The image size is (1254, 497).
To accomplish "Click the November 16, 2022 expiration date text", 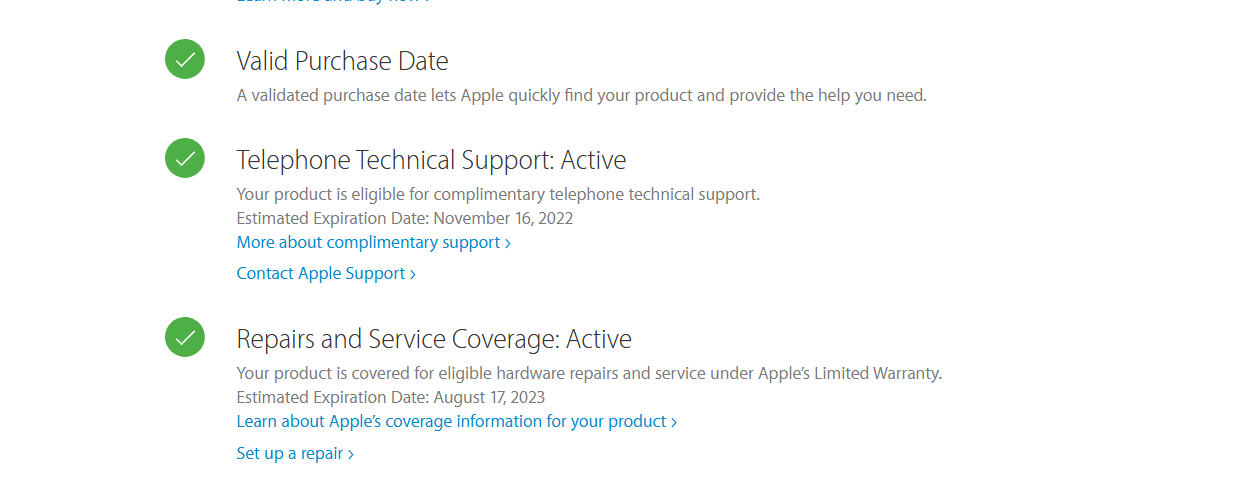I will [503, 218].
